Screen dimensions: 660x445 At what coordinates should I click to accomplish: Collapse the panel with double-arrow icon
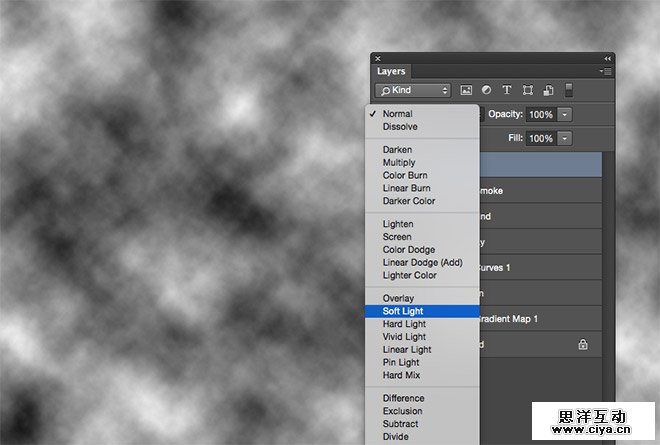[x=607, y=59]
